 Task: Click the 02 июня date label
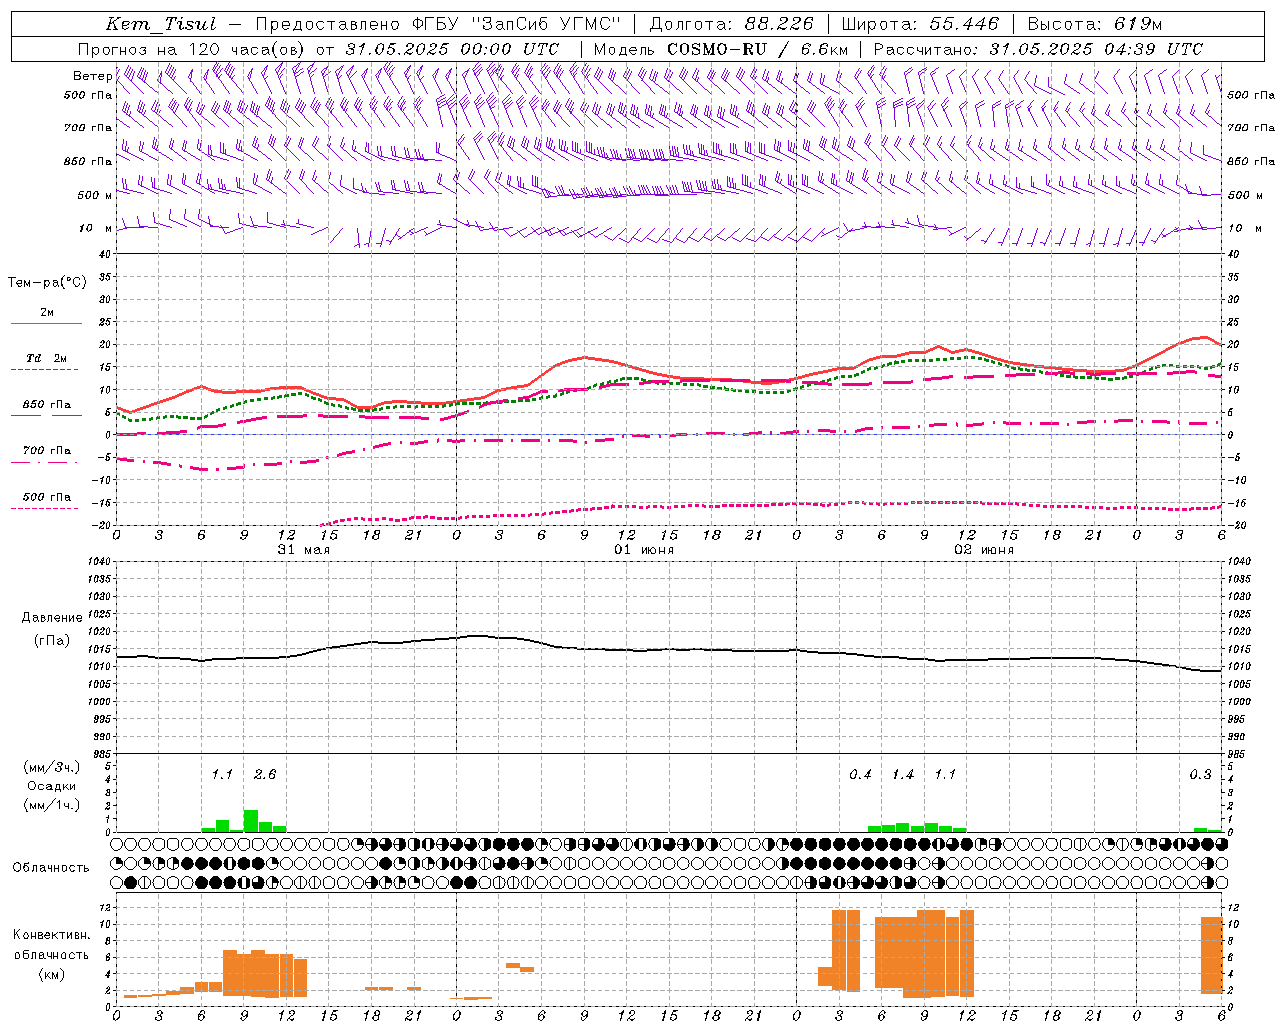[984, 550]
